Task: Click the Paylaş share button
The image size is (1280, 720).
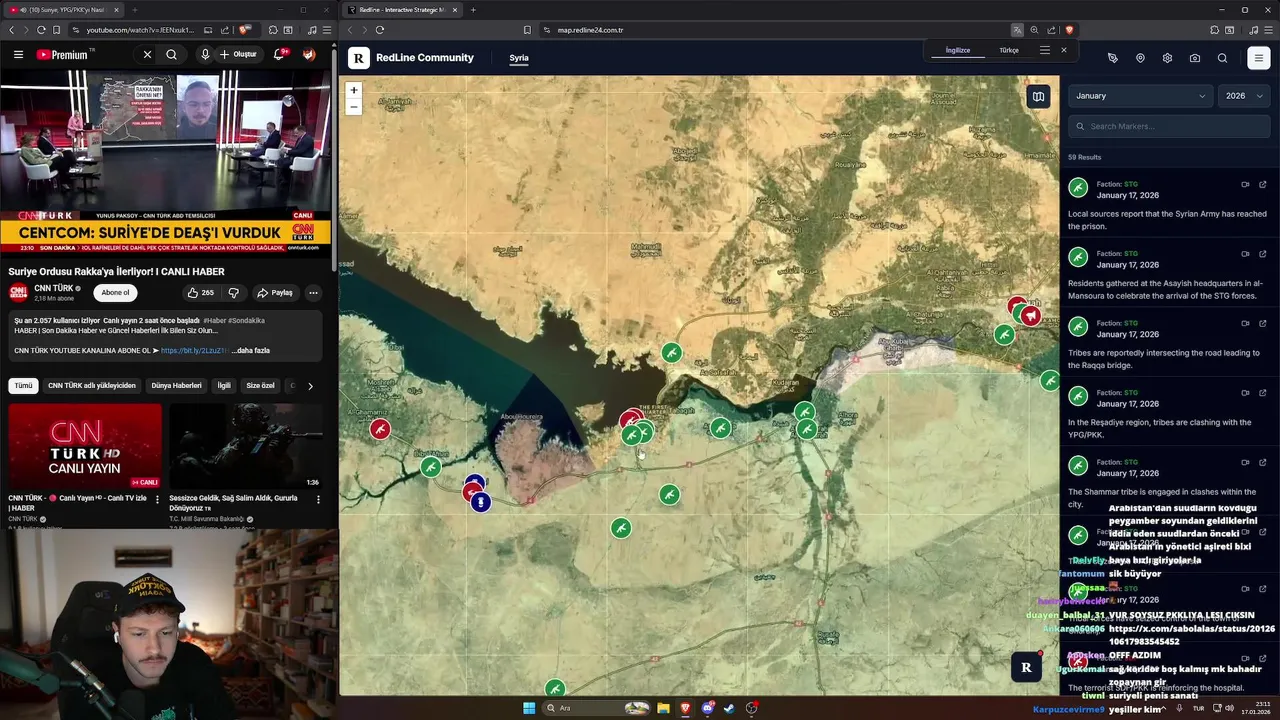Action: pyautogui.click(x=275, y=293)
